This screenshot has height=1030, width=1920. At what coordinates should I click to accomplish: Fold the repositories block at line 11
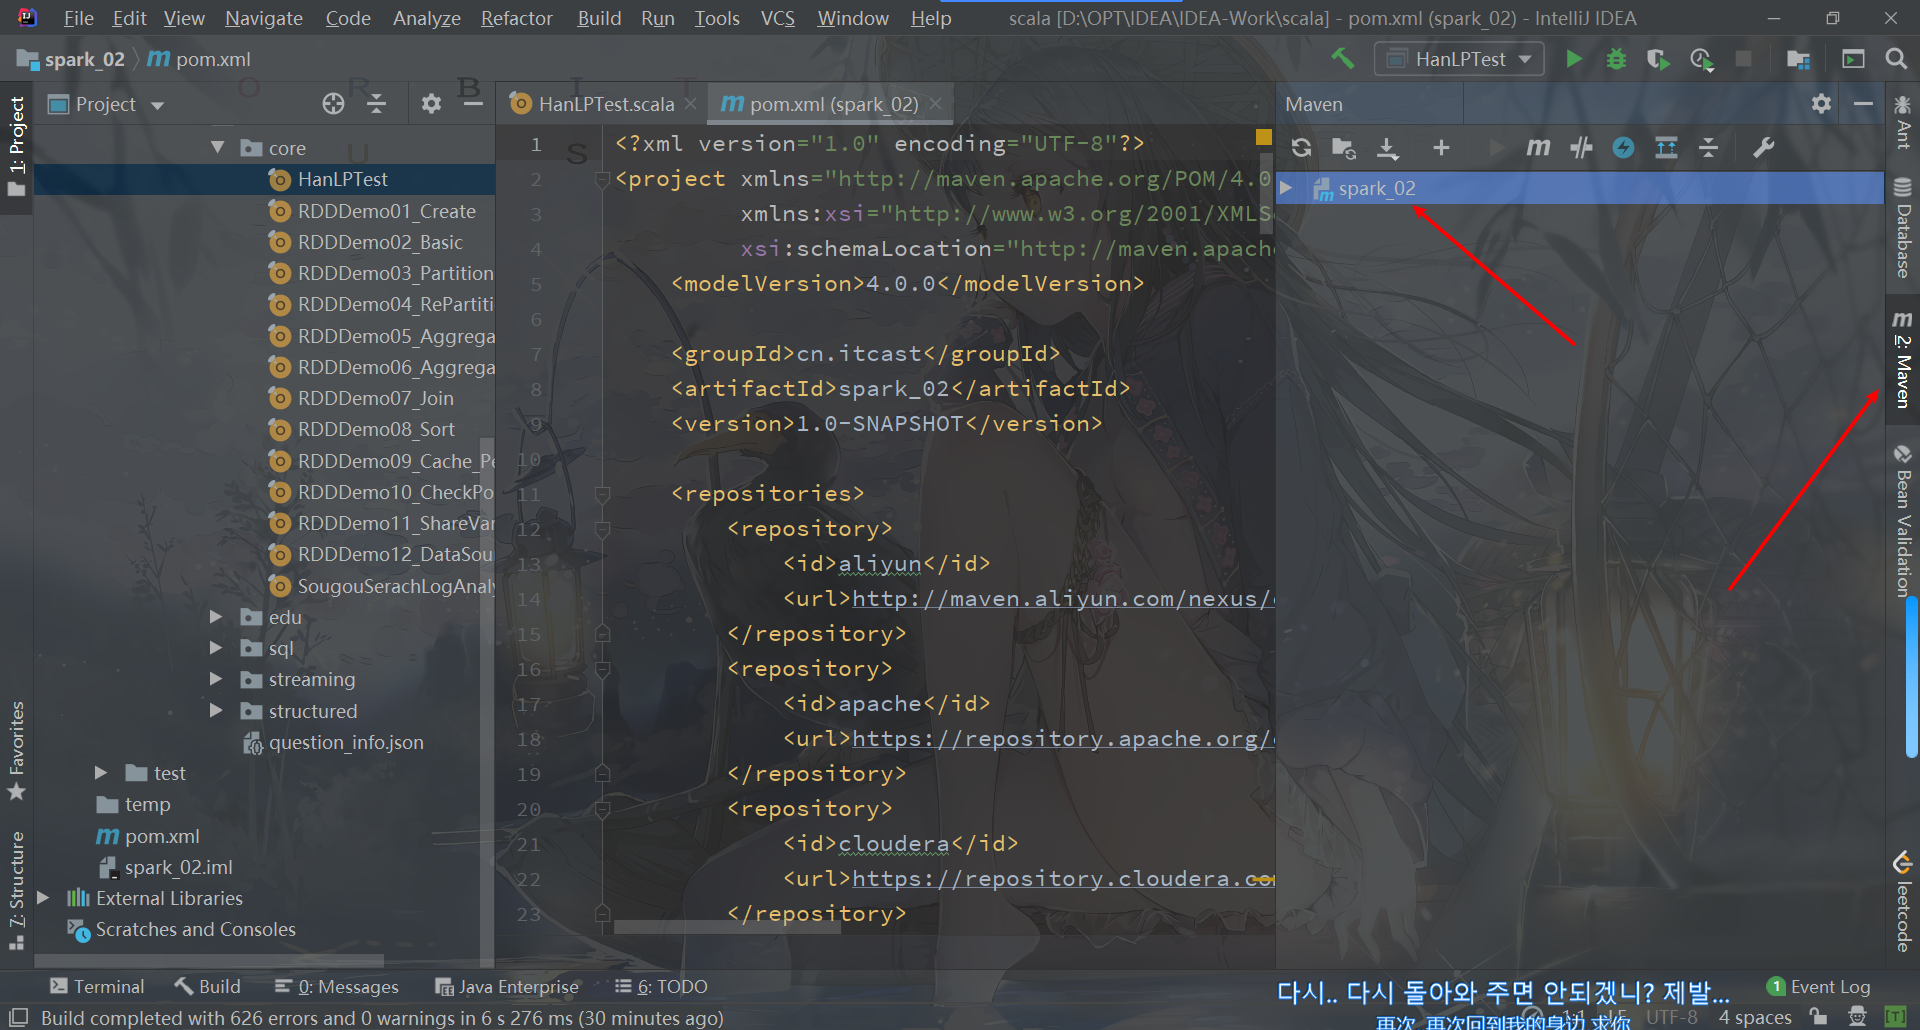point(602,494)
